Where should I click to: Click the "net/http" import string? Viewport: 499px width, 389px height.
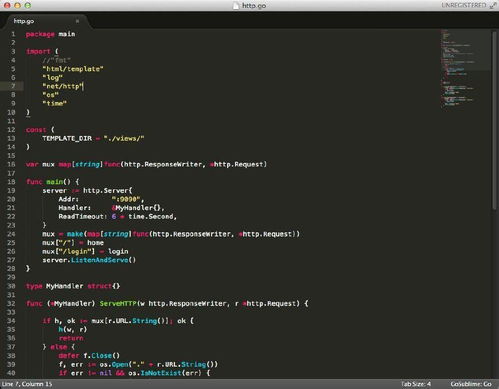point(62,86)
